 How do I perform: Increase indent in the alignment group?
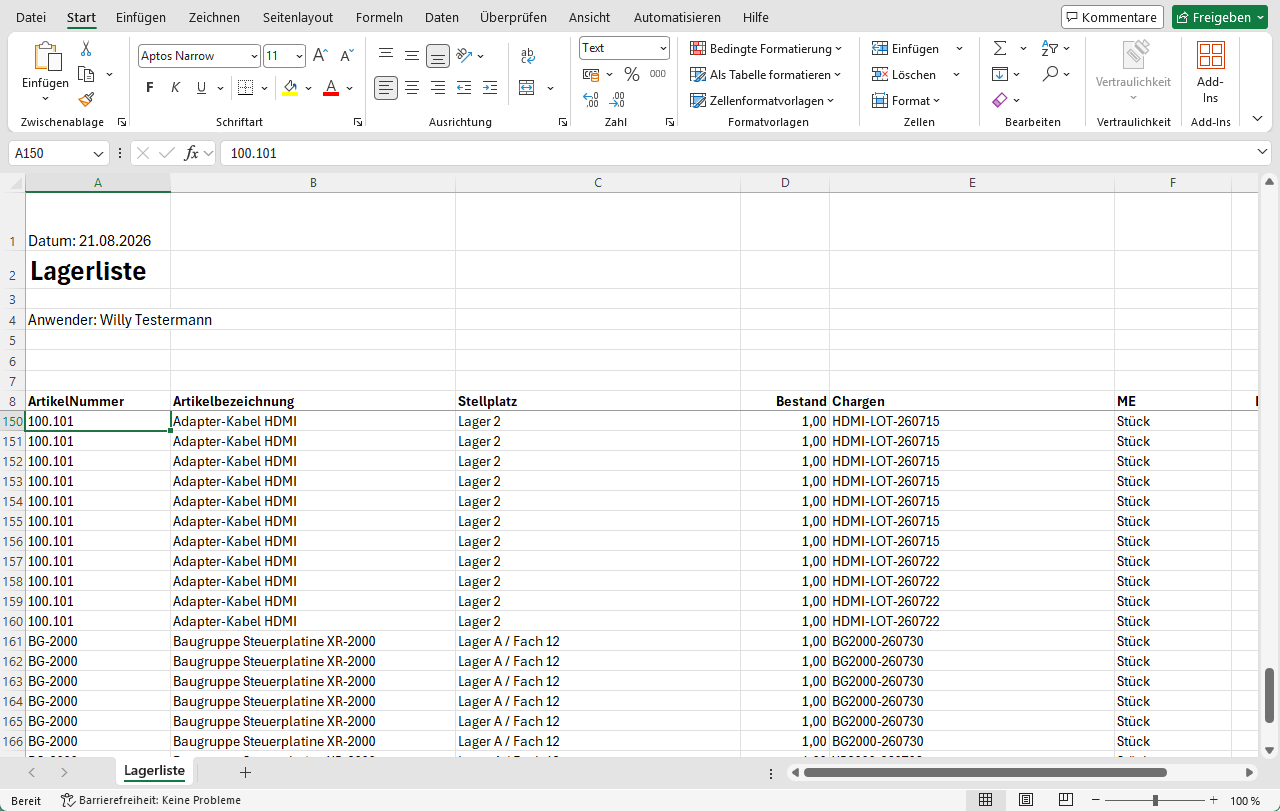[x=489, y=88]
